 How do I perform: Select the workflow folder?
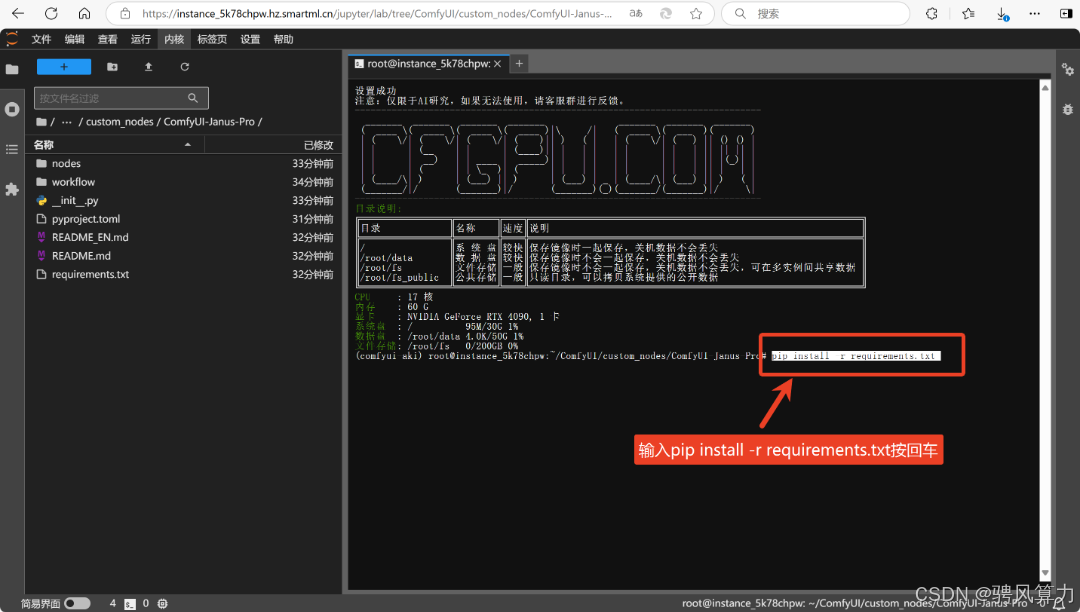click(184, 182)
